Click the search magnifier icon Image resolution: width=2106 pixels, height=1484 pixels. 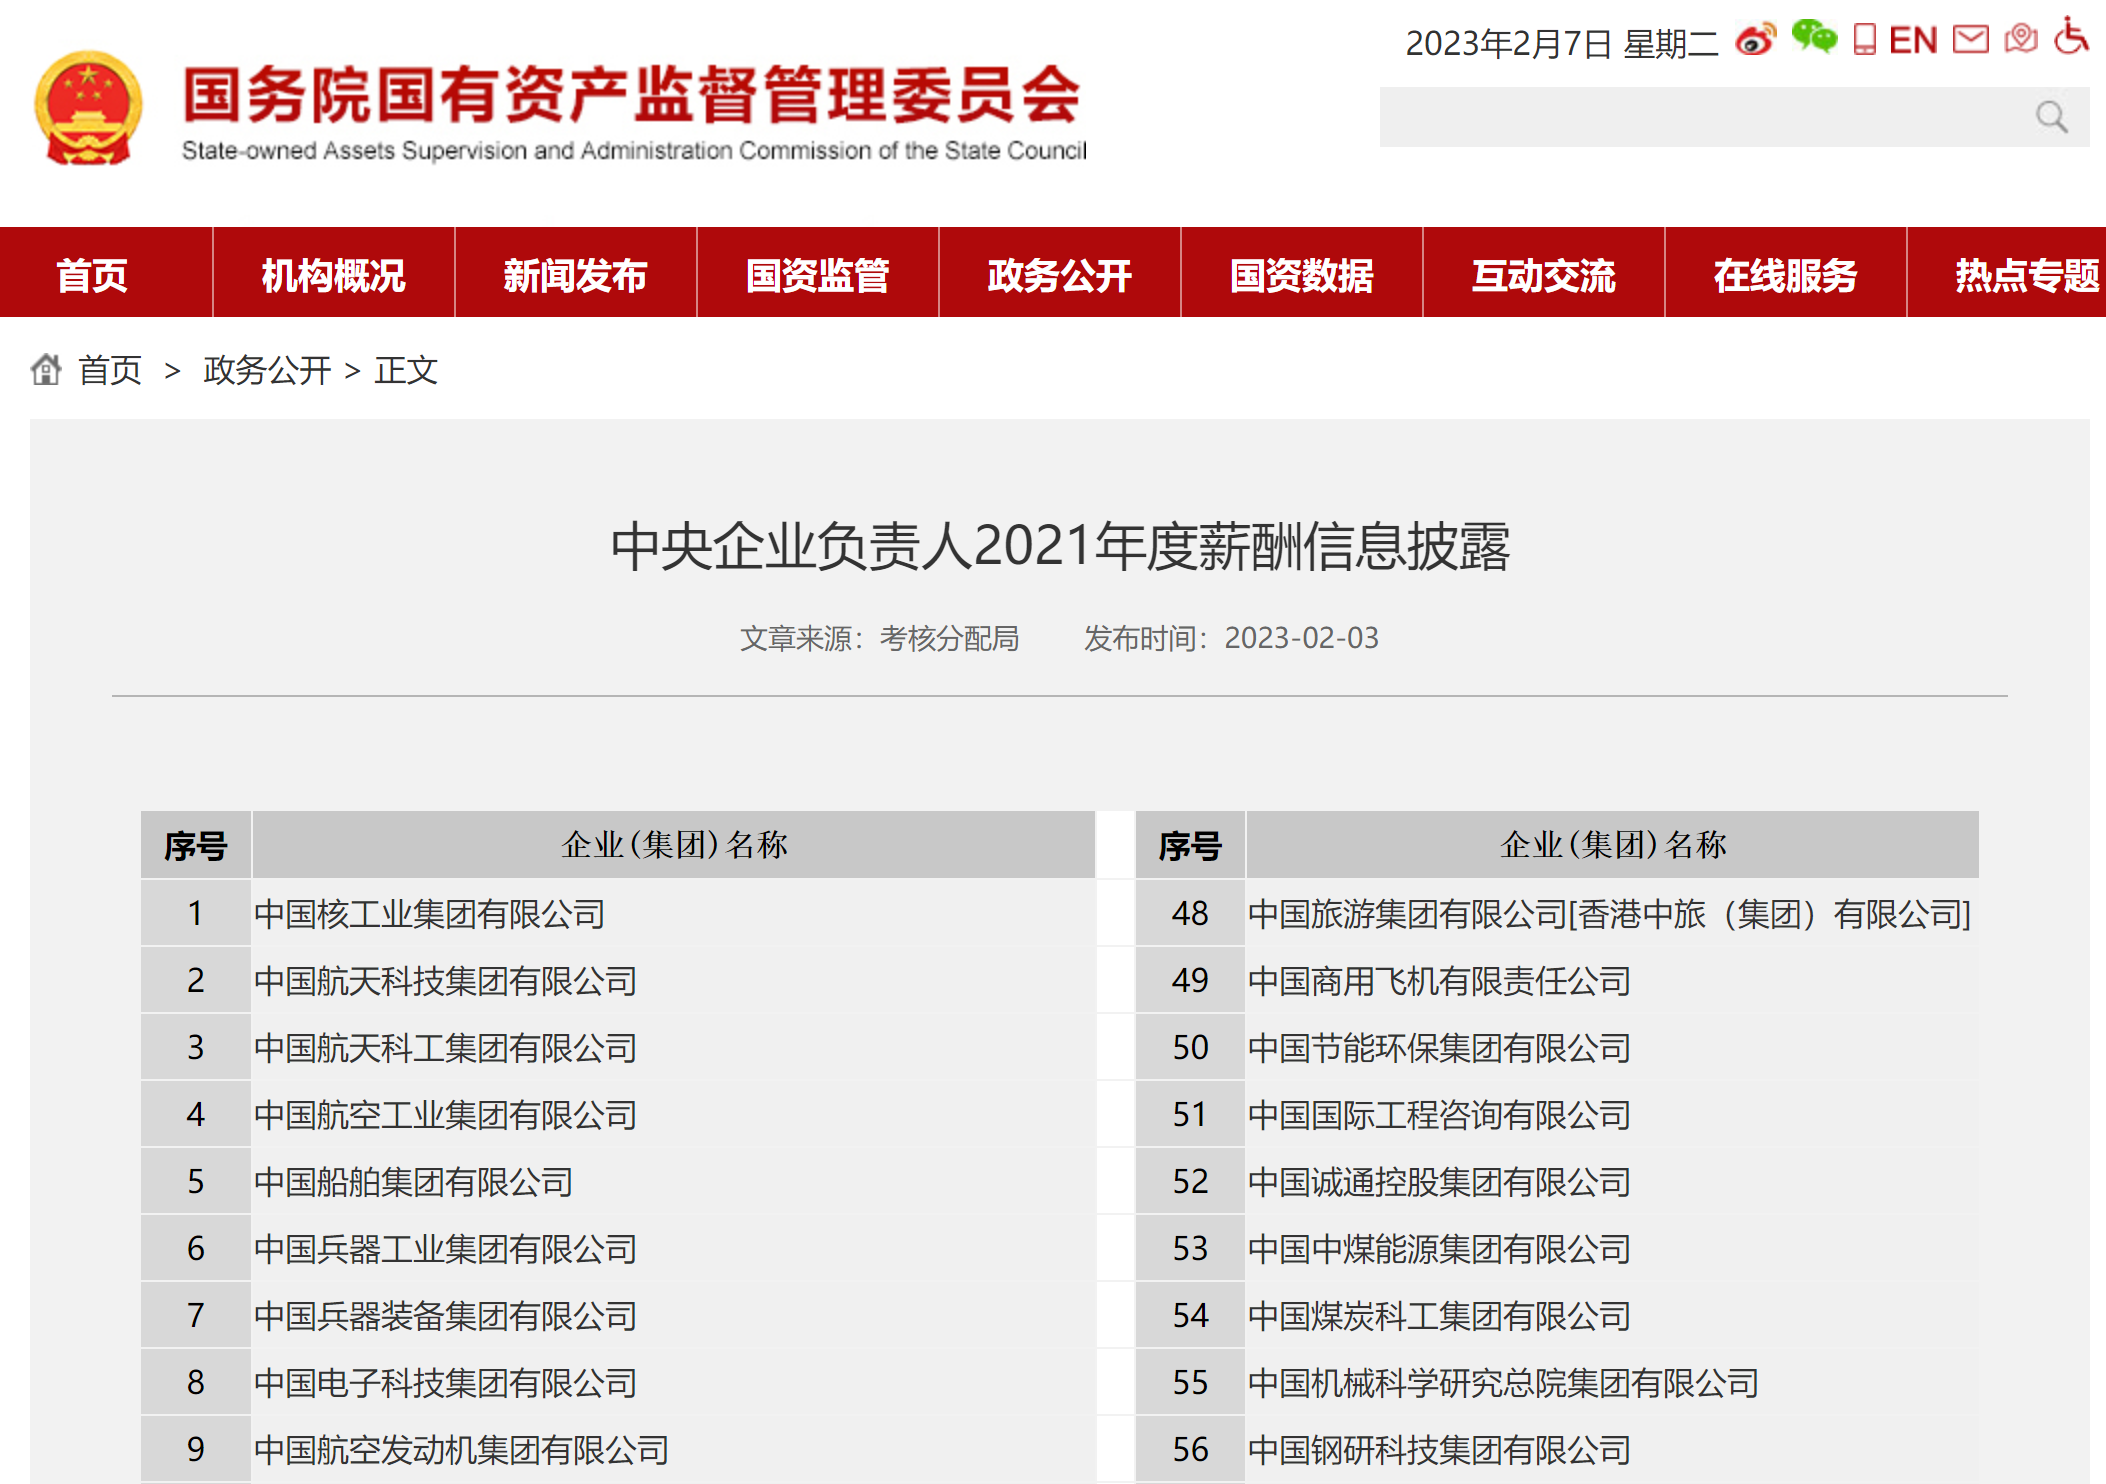[x=2051, y=117]
